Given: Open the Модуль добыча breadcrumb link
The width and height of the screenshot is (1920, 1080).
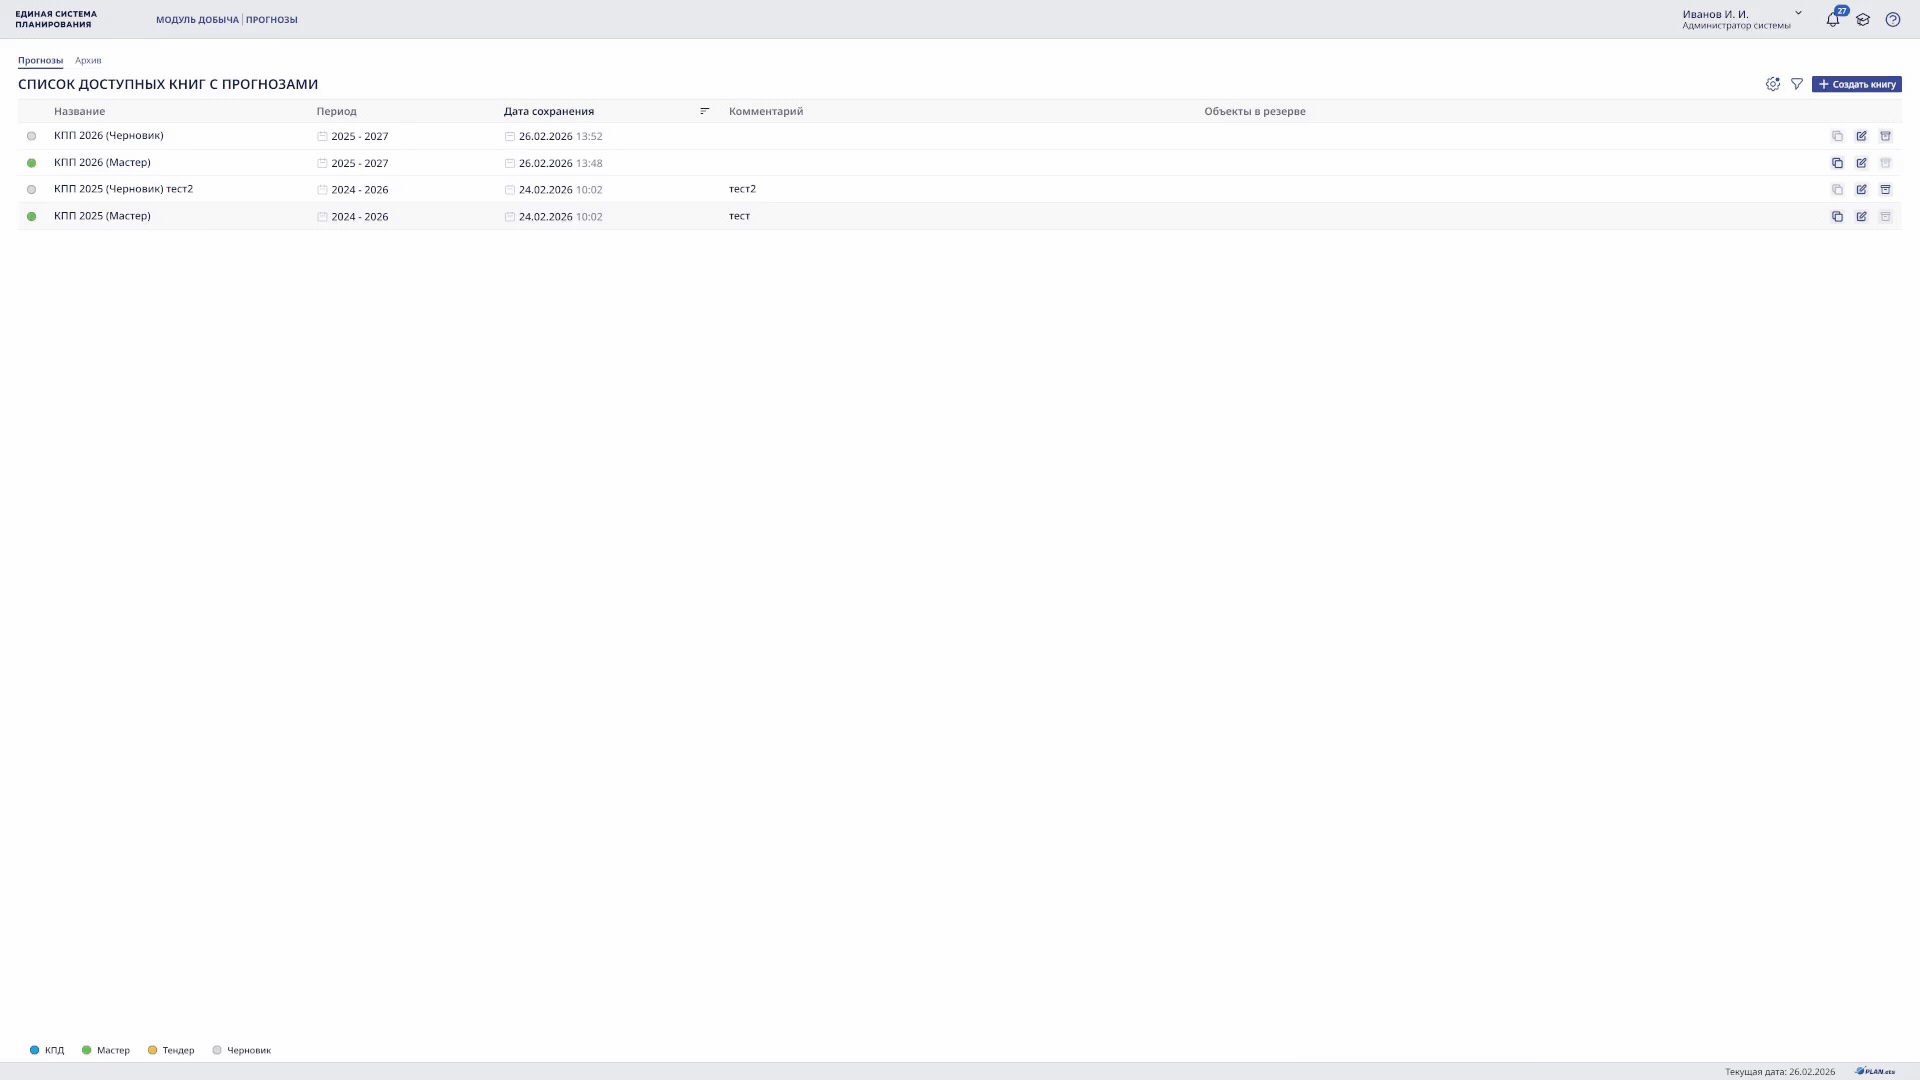Looking at the screenshot, I should (197, 20).
